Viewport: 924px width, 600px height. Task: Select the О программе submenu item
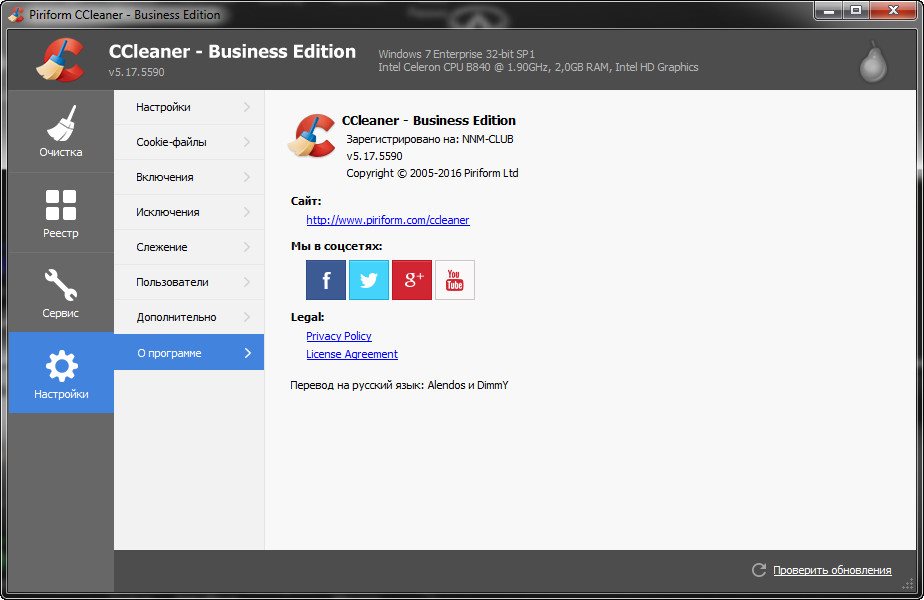coord(189,352)
